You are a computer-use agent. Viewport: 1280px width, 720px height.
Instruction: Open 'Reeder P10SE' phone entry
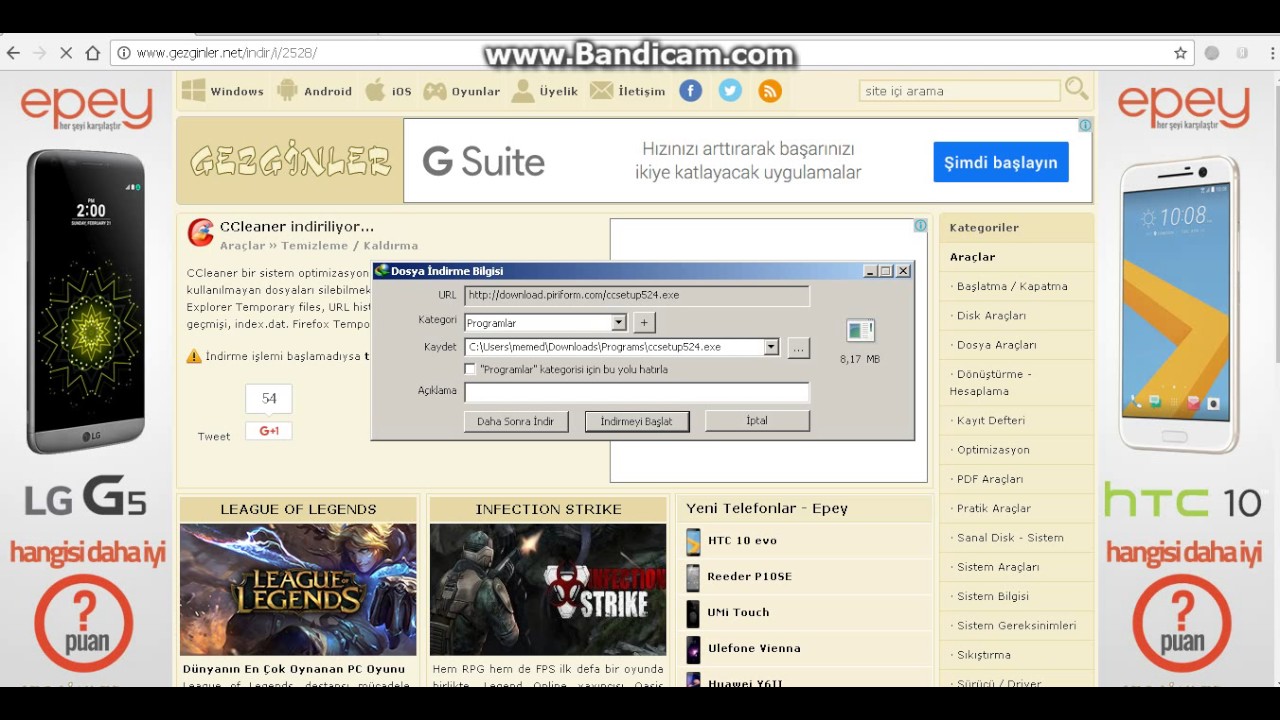(749, 577)
